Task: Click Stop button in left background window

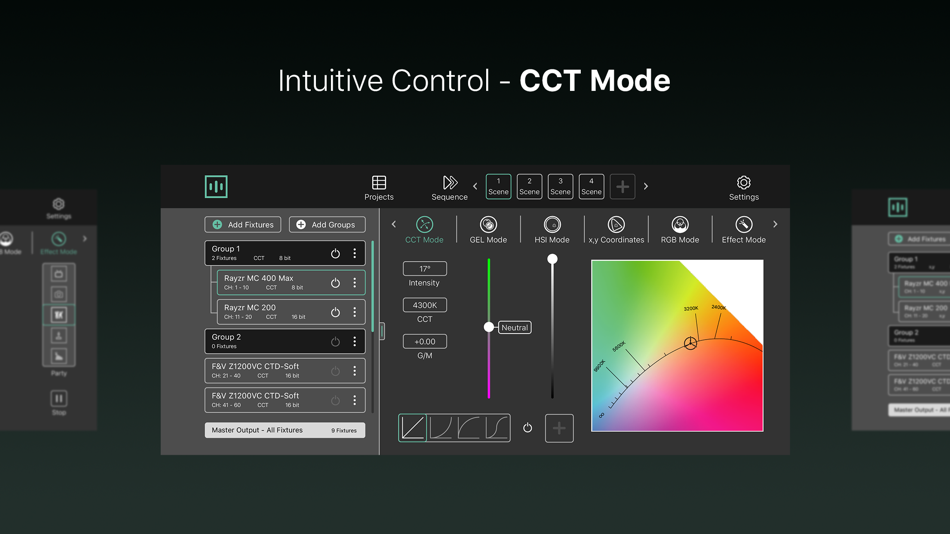Action: (x=59, y=402)
